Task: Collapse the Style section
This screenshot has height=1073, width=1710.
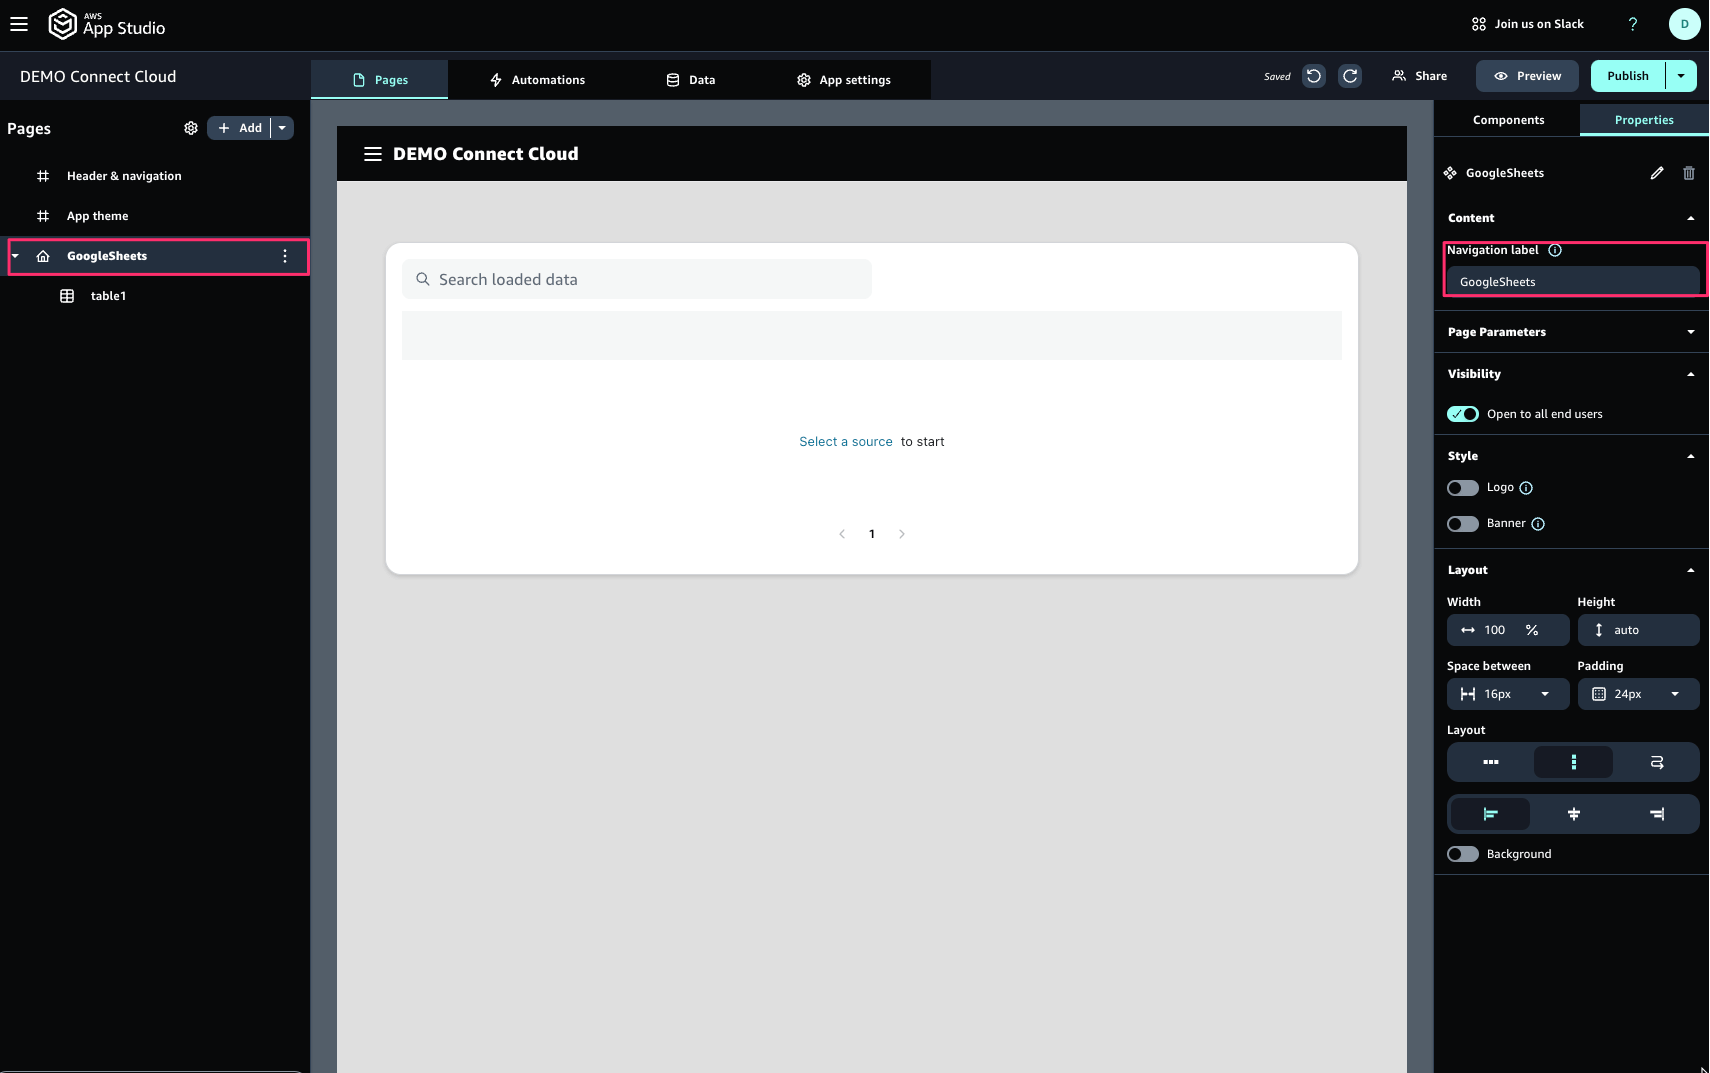Action: pyautogui.click(x=1691, y=456)
